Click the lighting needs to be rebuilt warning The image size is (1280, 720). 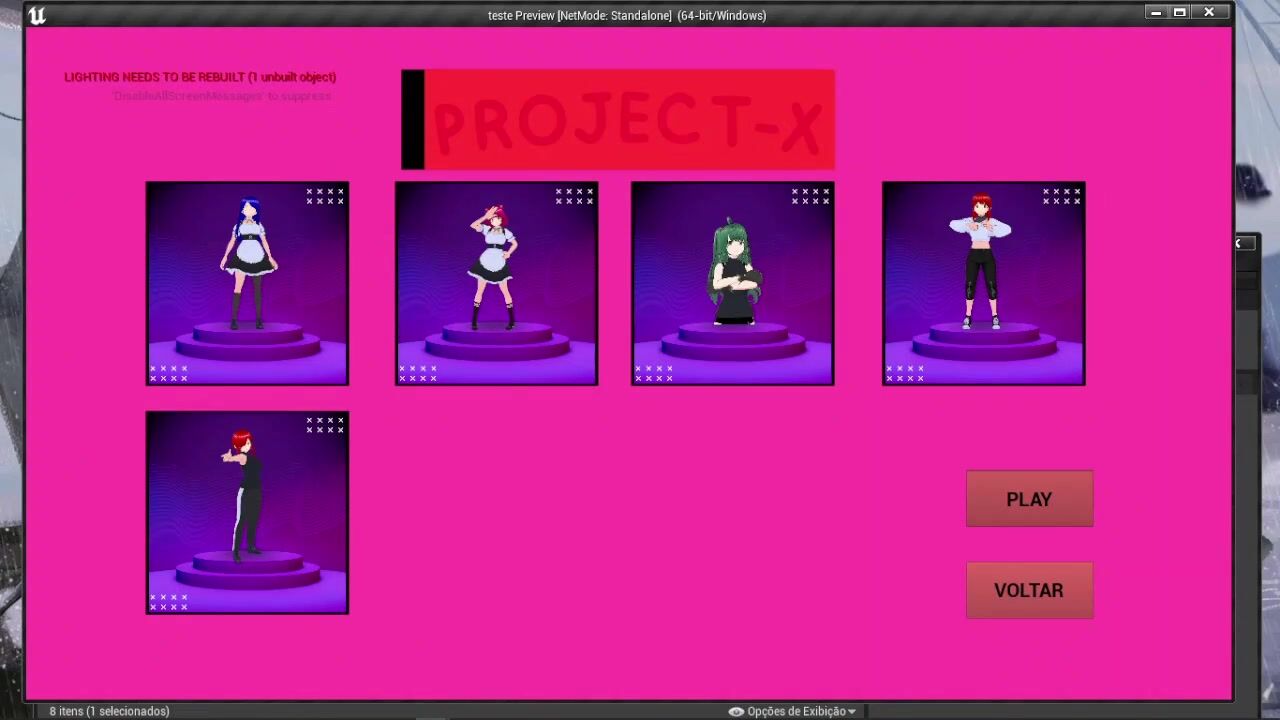[200, 77]
